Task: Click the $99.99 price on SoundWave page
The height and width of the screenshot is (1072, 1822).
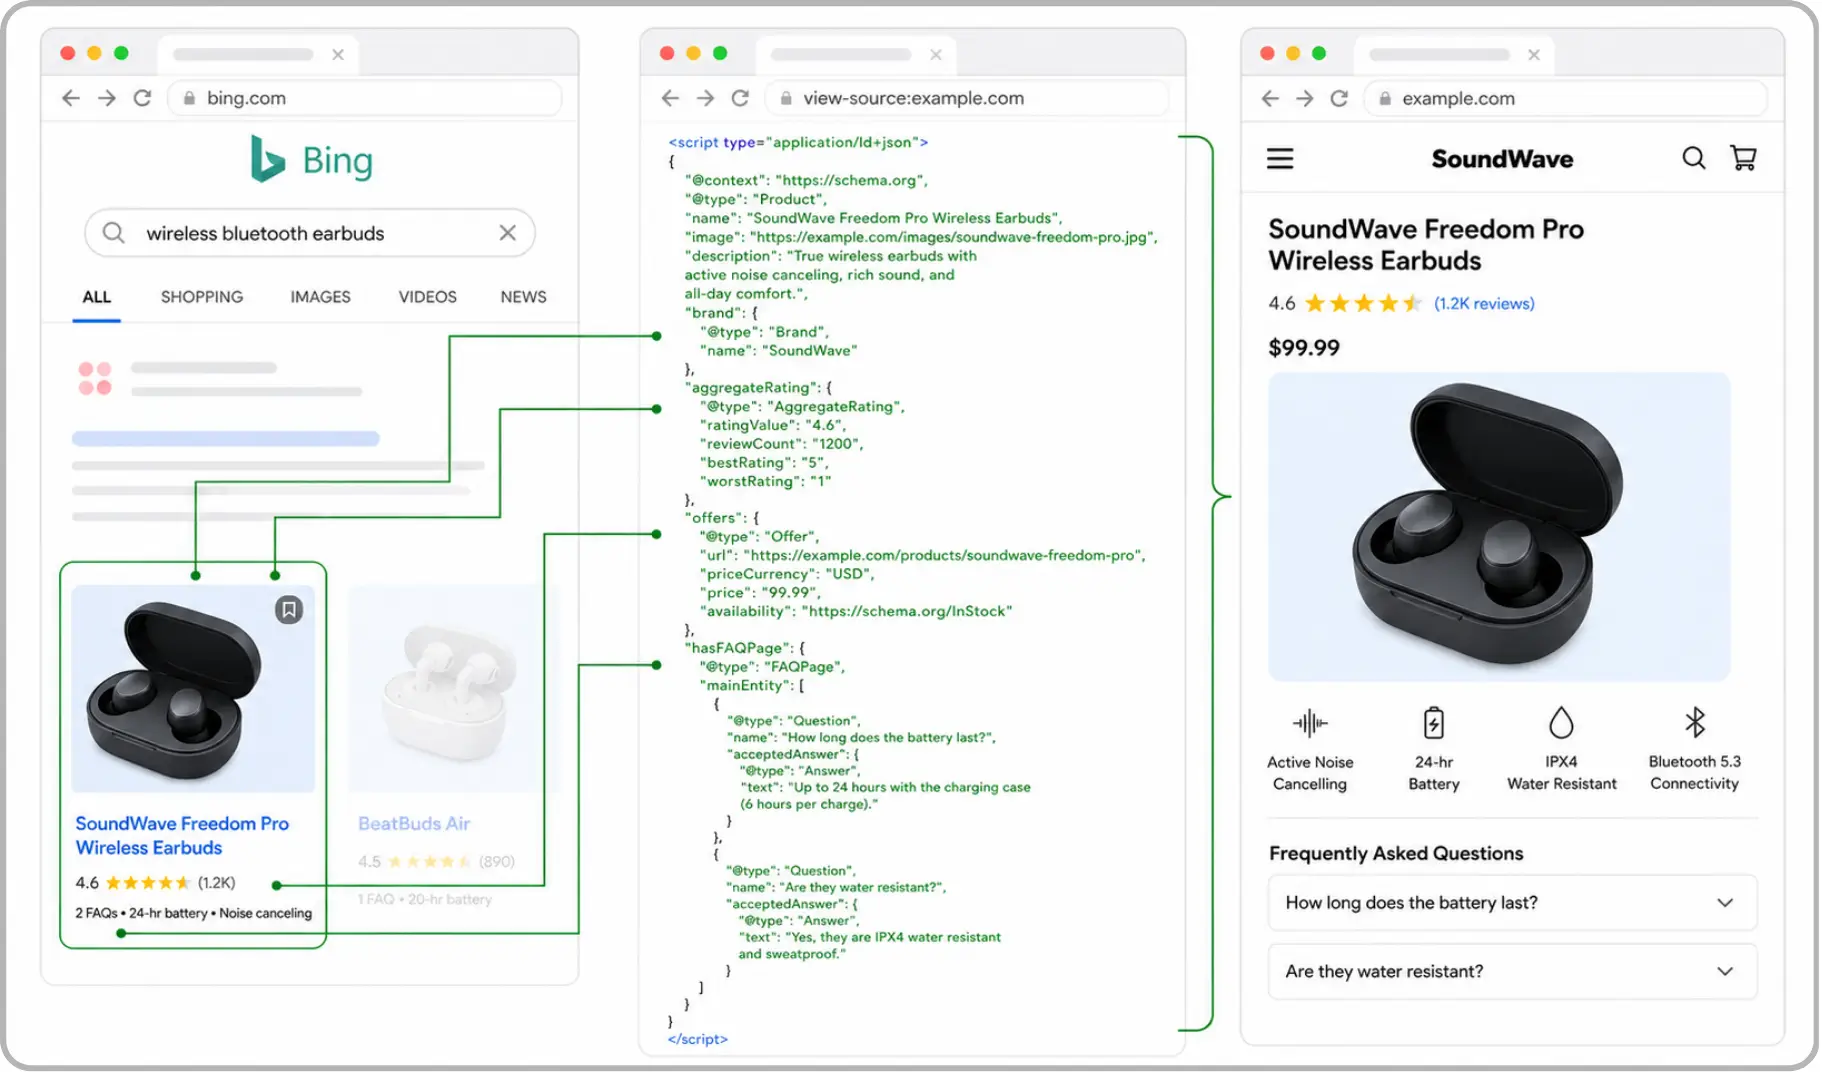Action: click(x=1304, y=348)
